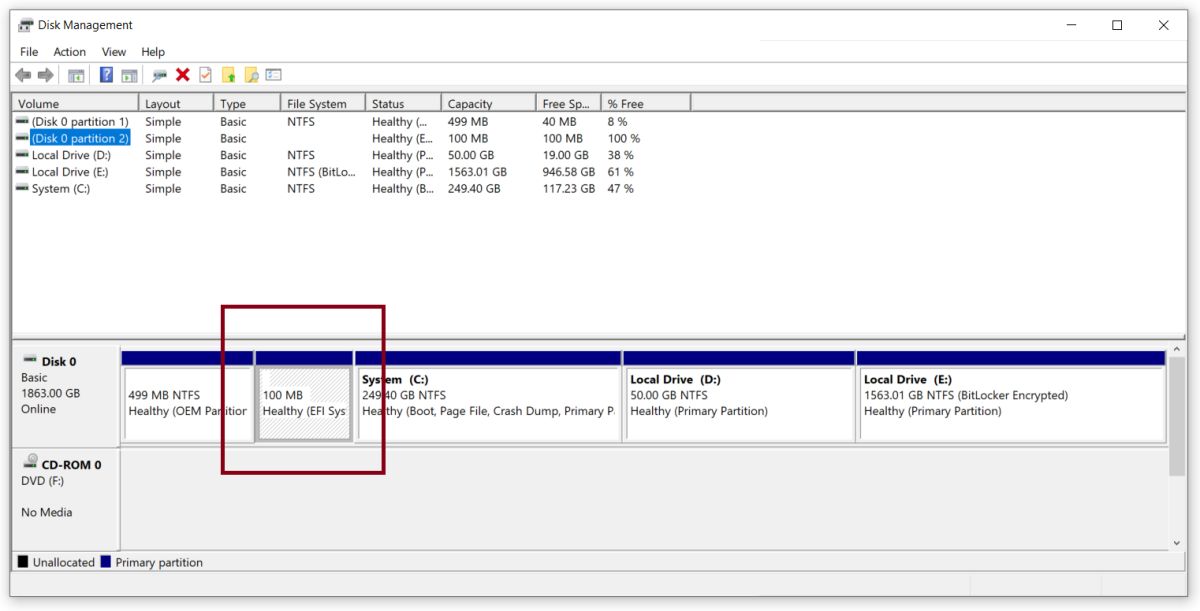Select the 499 MB NTFS OEM partition block
Screen dimensions: 1200x611
(x=187, y=396)
